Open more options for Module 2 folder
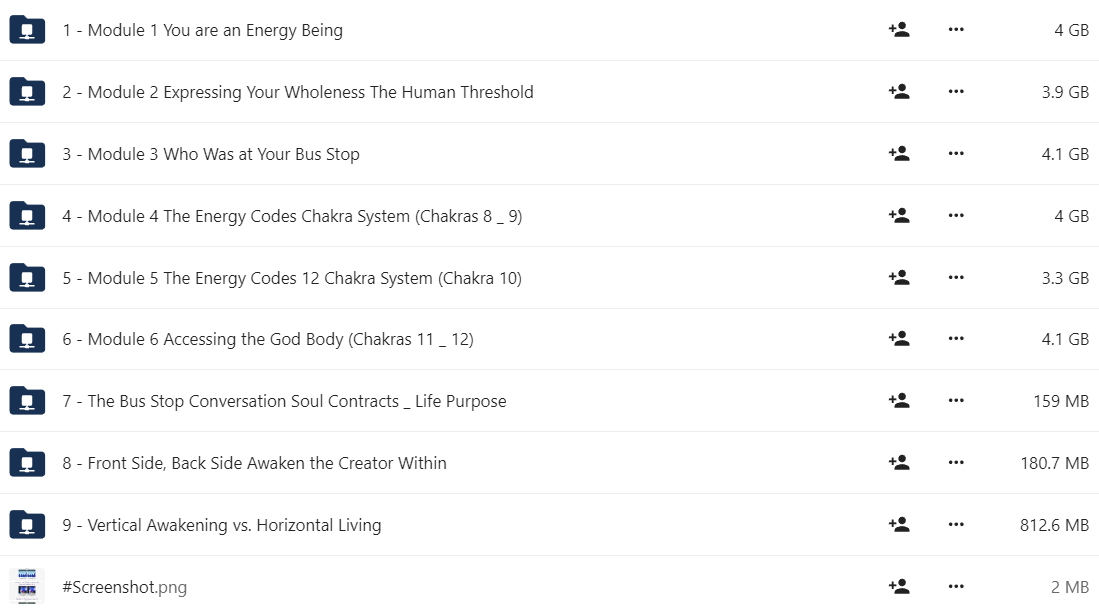The image size is (1099, 613). [956, 91]
